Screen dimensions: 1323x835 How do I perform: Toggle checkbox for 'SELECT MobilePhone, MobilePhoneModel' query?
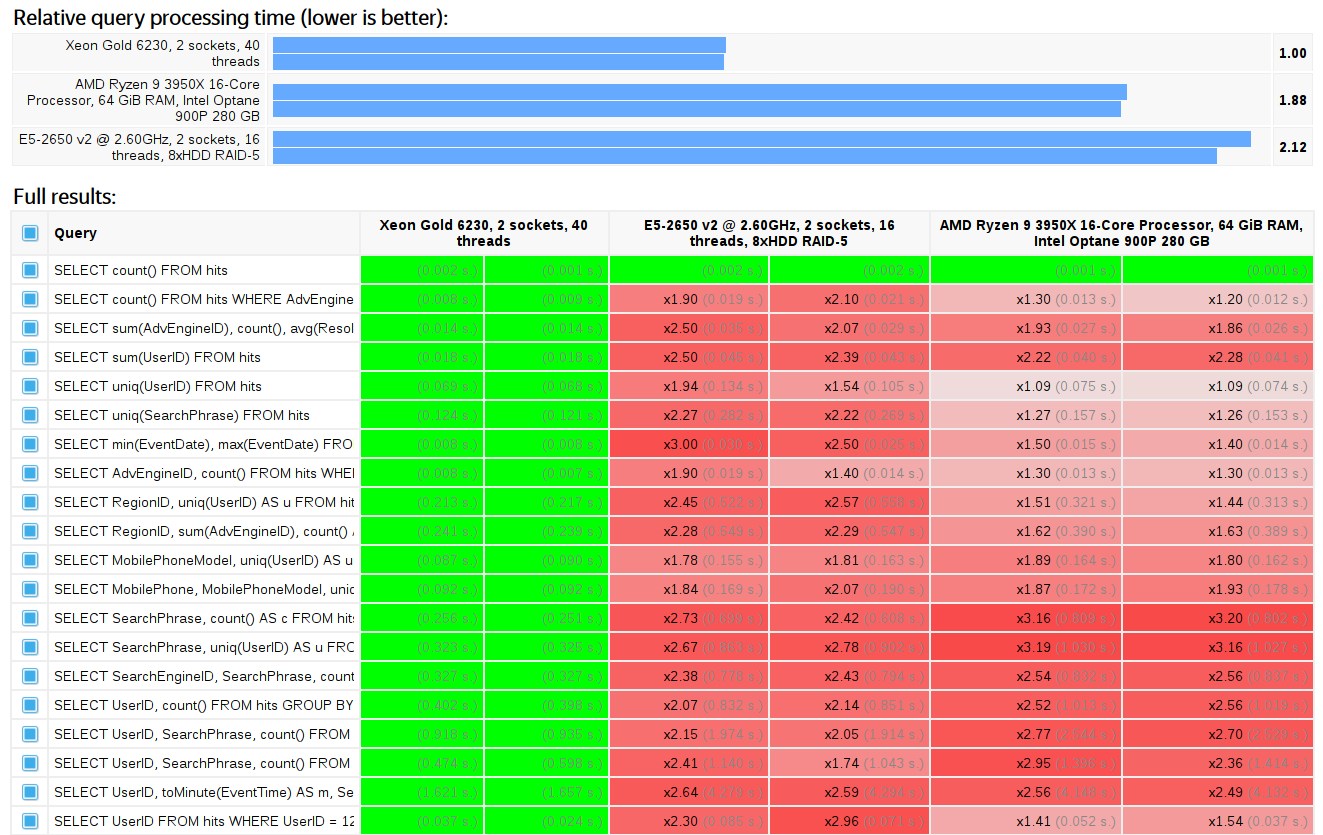(30, 589)
